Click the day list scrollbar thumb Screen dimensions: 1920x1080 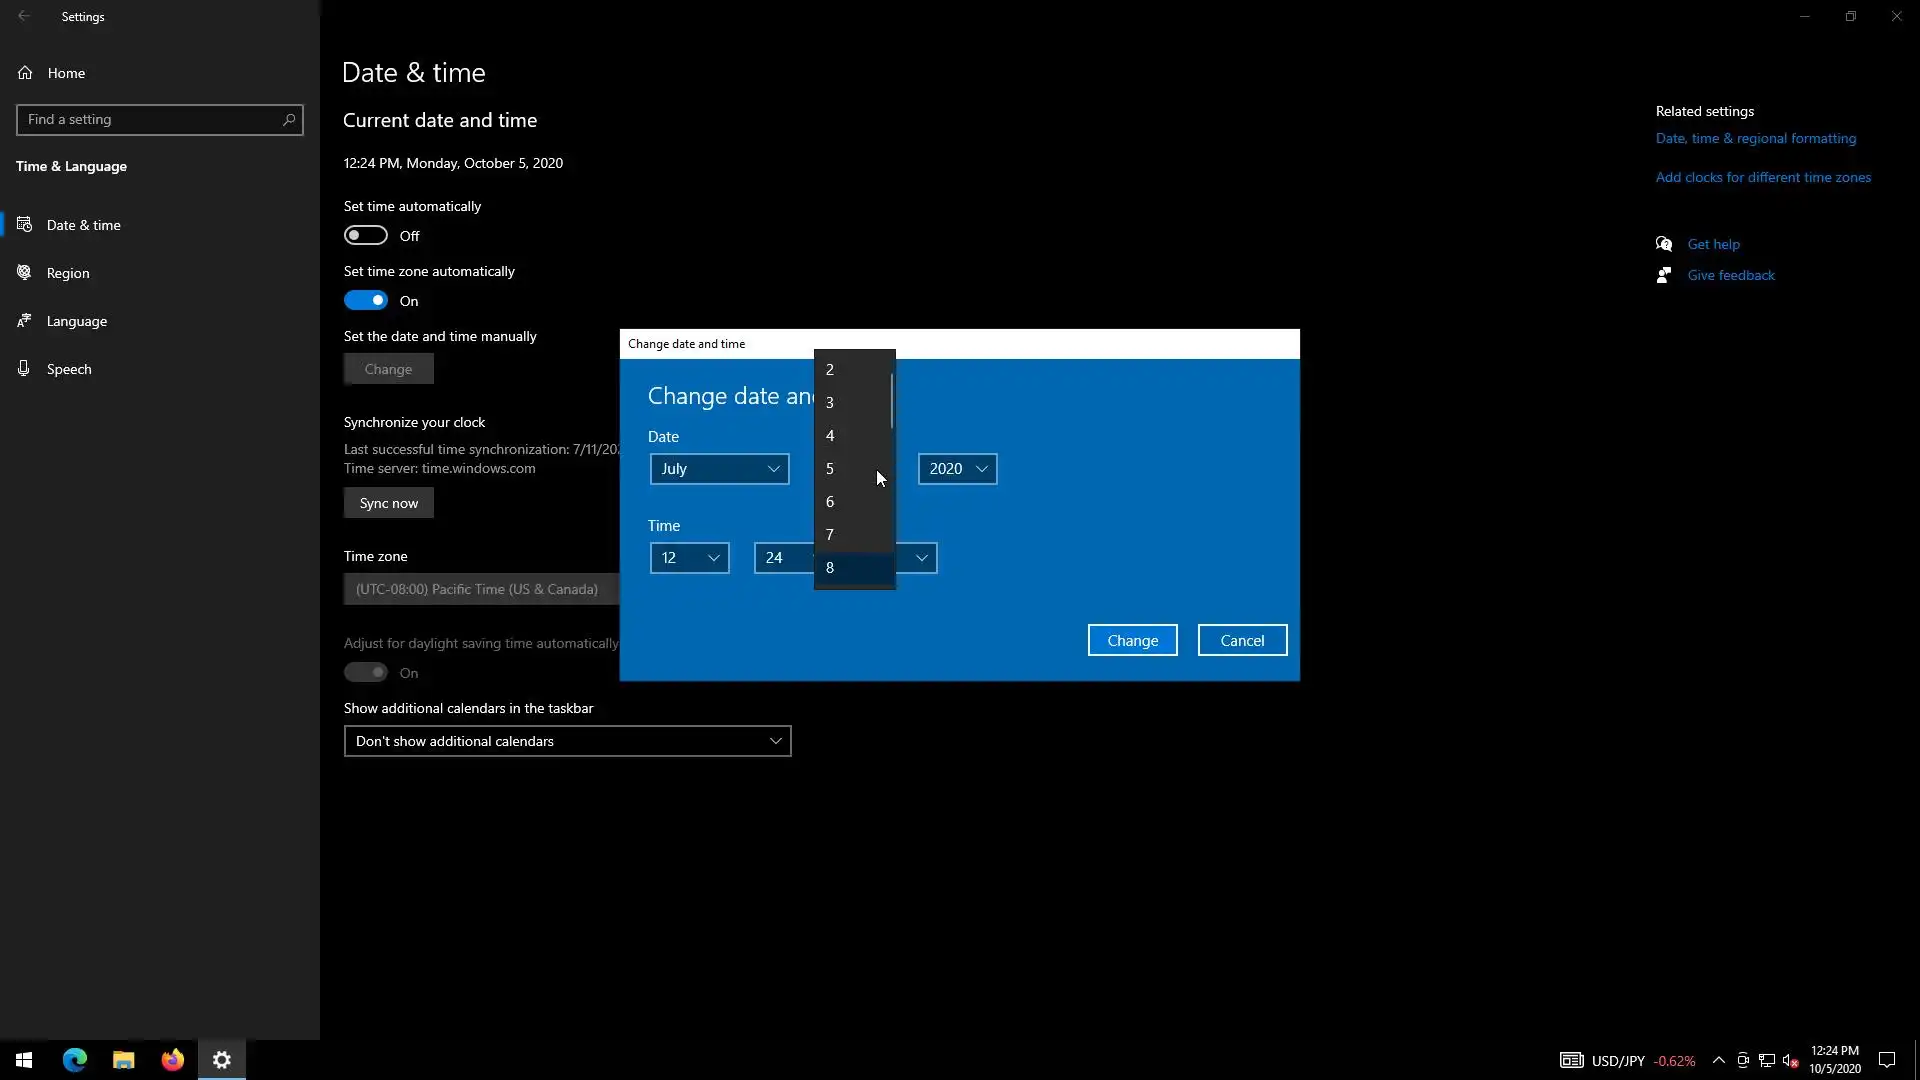click(x=891, y=400)
